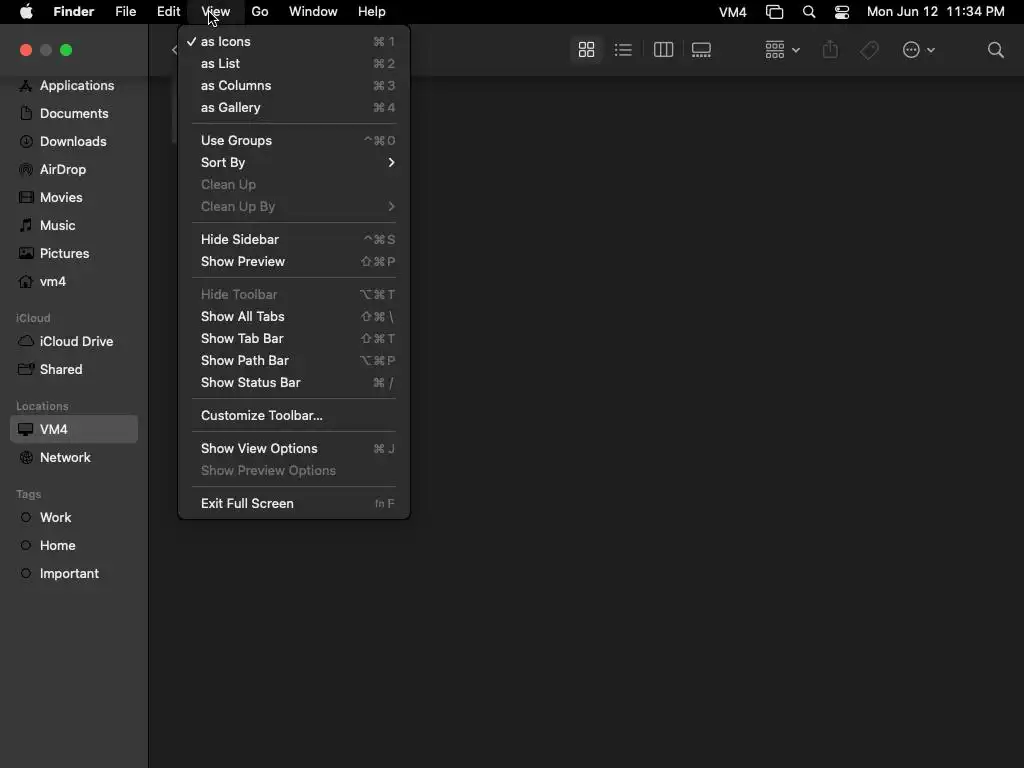Choose 'as Columns' view option
The image size is (1024, 768).
pyautogui.click(x=294, y=86)
